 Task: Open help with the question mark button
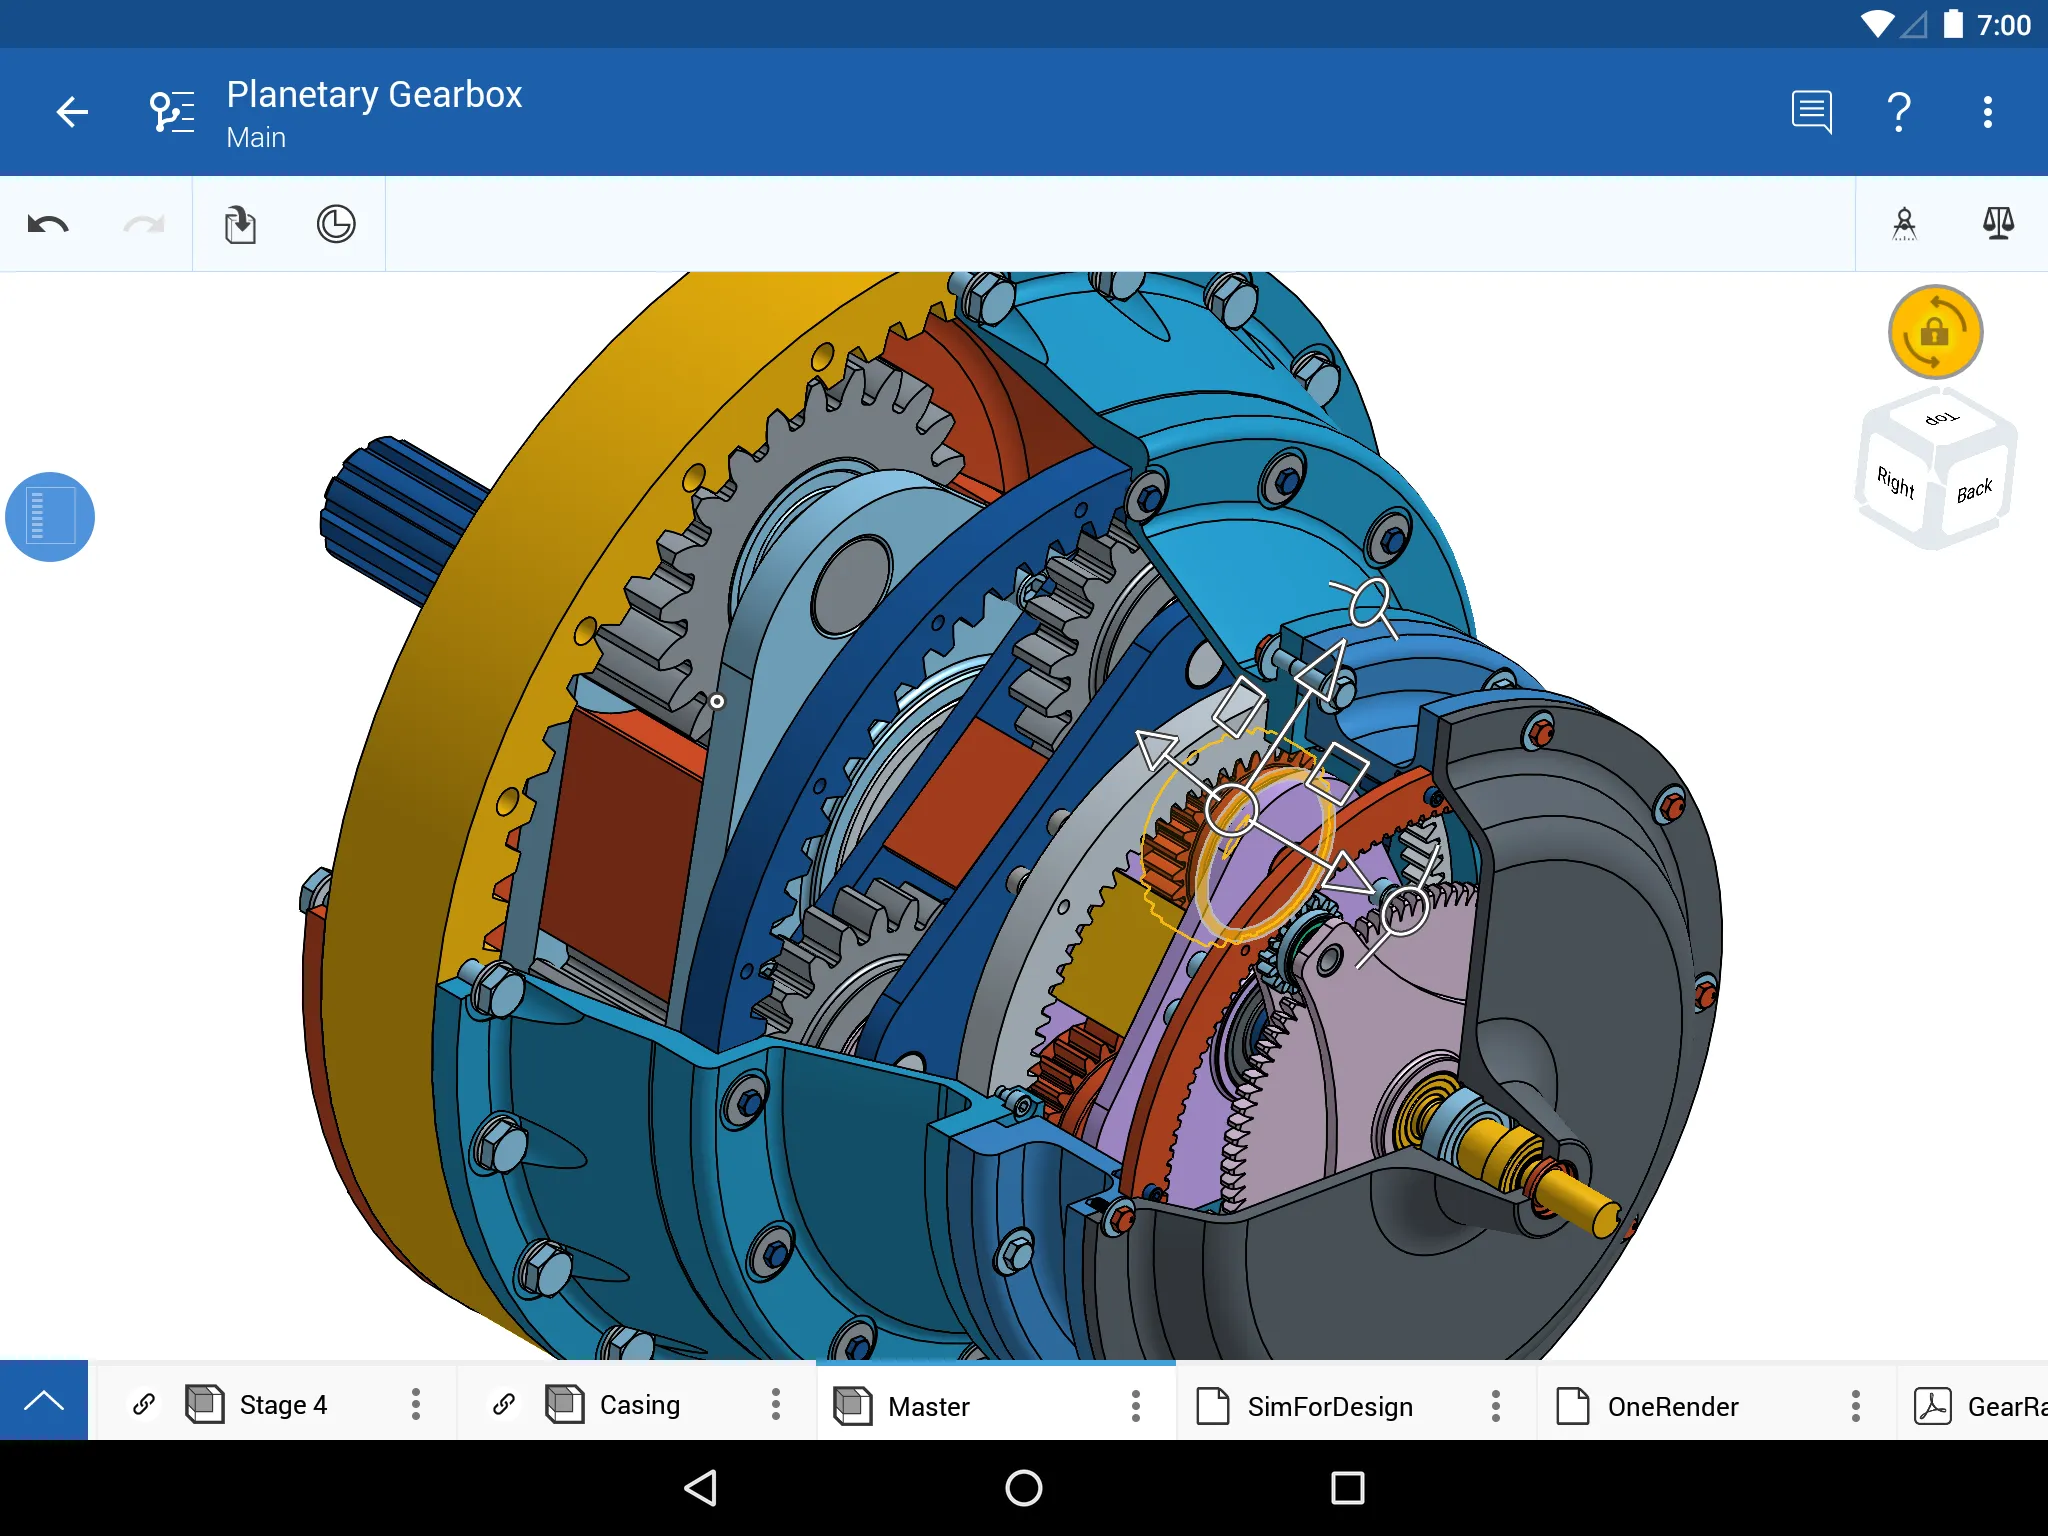tap(1899, 112)
